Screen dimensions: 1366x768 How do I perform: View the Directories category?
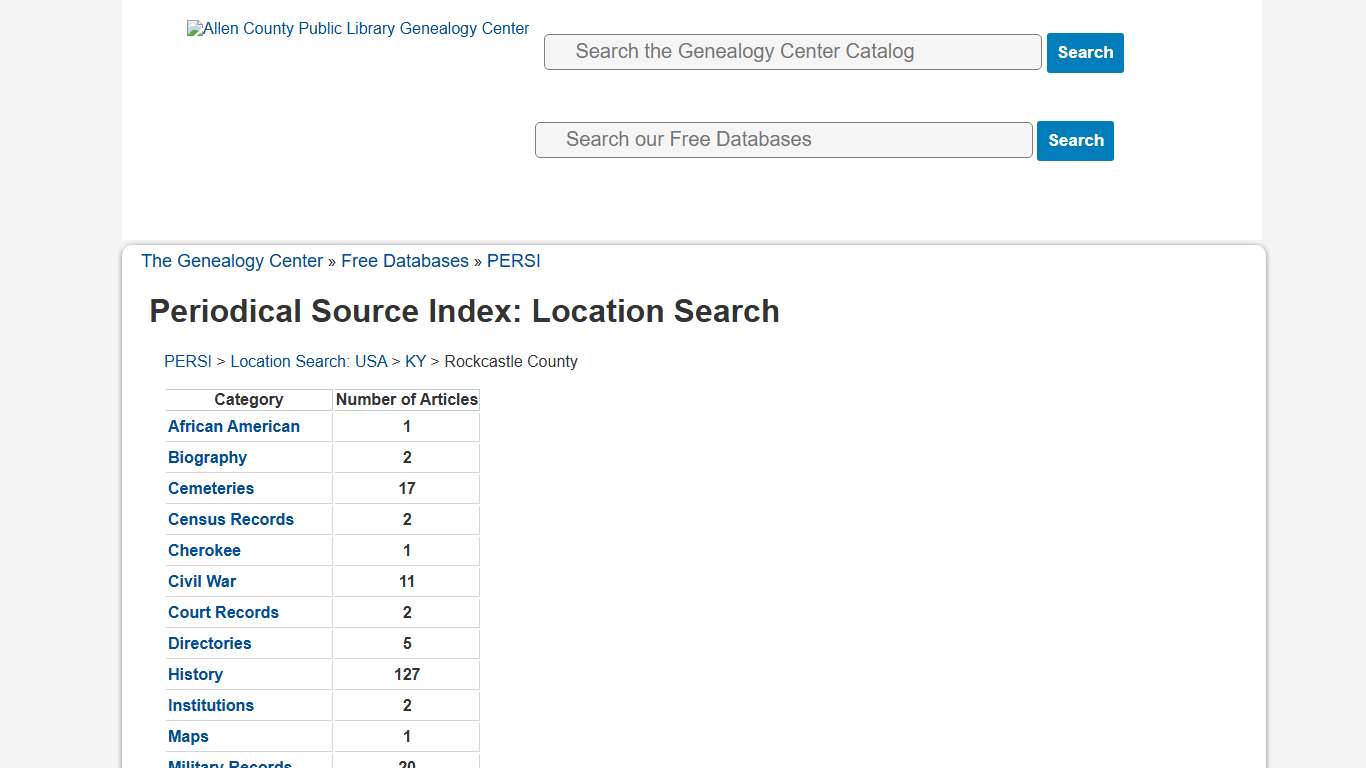point(209,643)
